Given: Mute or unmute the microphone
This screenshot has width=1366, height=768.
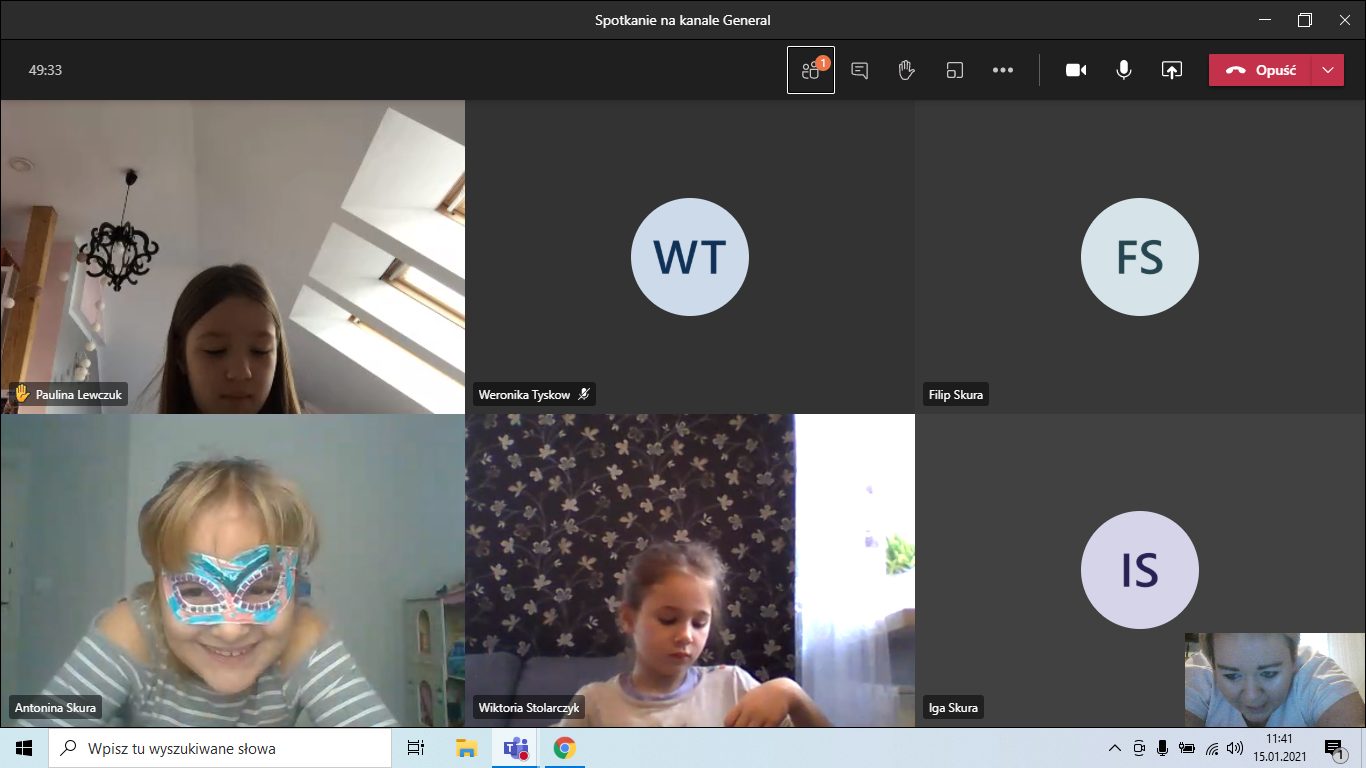Looking at the screenshot, I should pos(1124,70).
